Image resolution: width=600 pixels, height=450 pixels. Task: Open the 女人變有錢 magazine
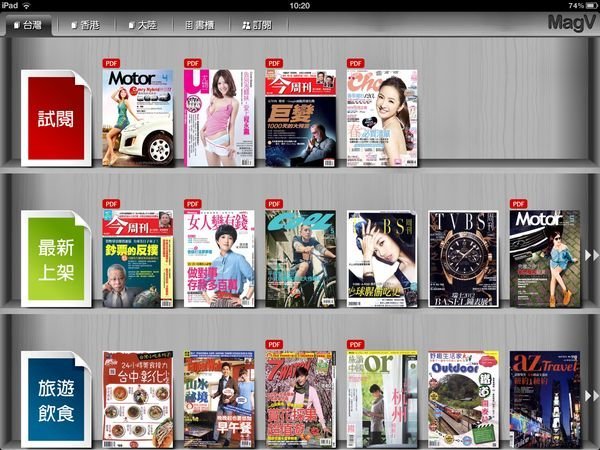[219, 258]
